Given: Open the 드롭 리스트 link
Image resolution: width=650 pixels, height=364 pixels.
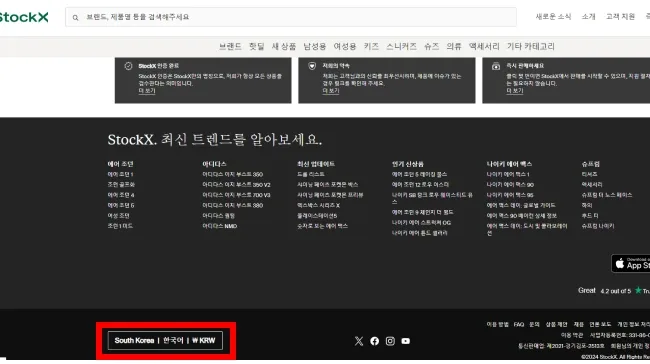Looking at the screenshot, I should tap(311, 175).
